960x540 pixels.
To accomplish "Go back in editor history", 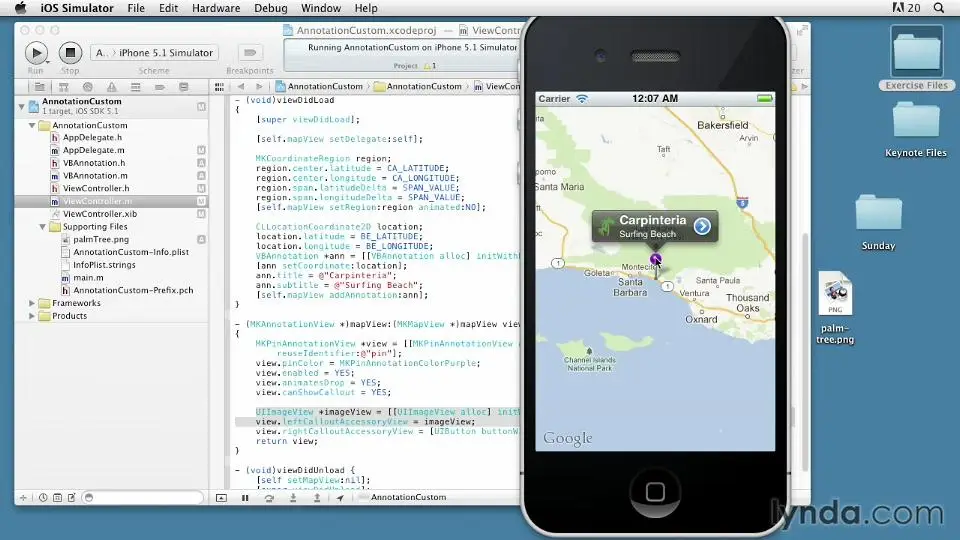I will (241, 87).
